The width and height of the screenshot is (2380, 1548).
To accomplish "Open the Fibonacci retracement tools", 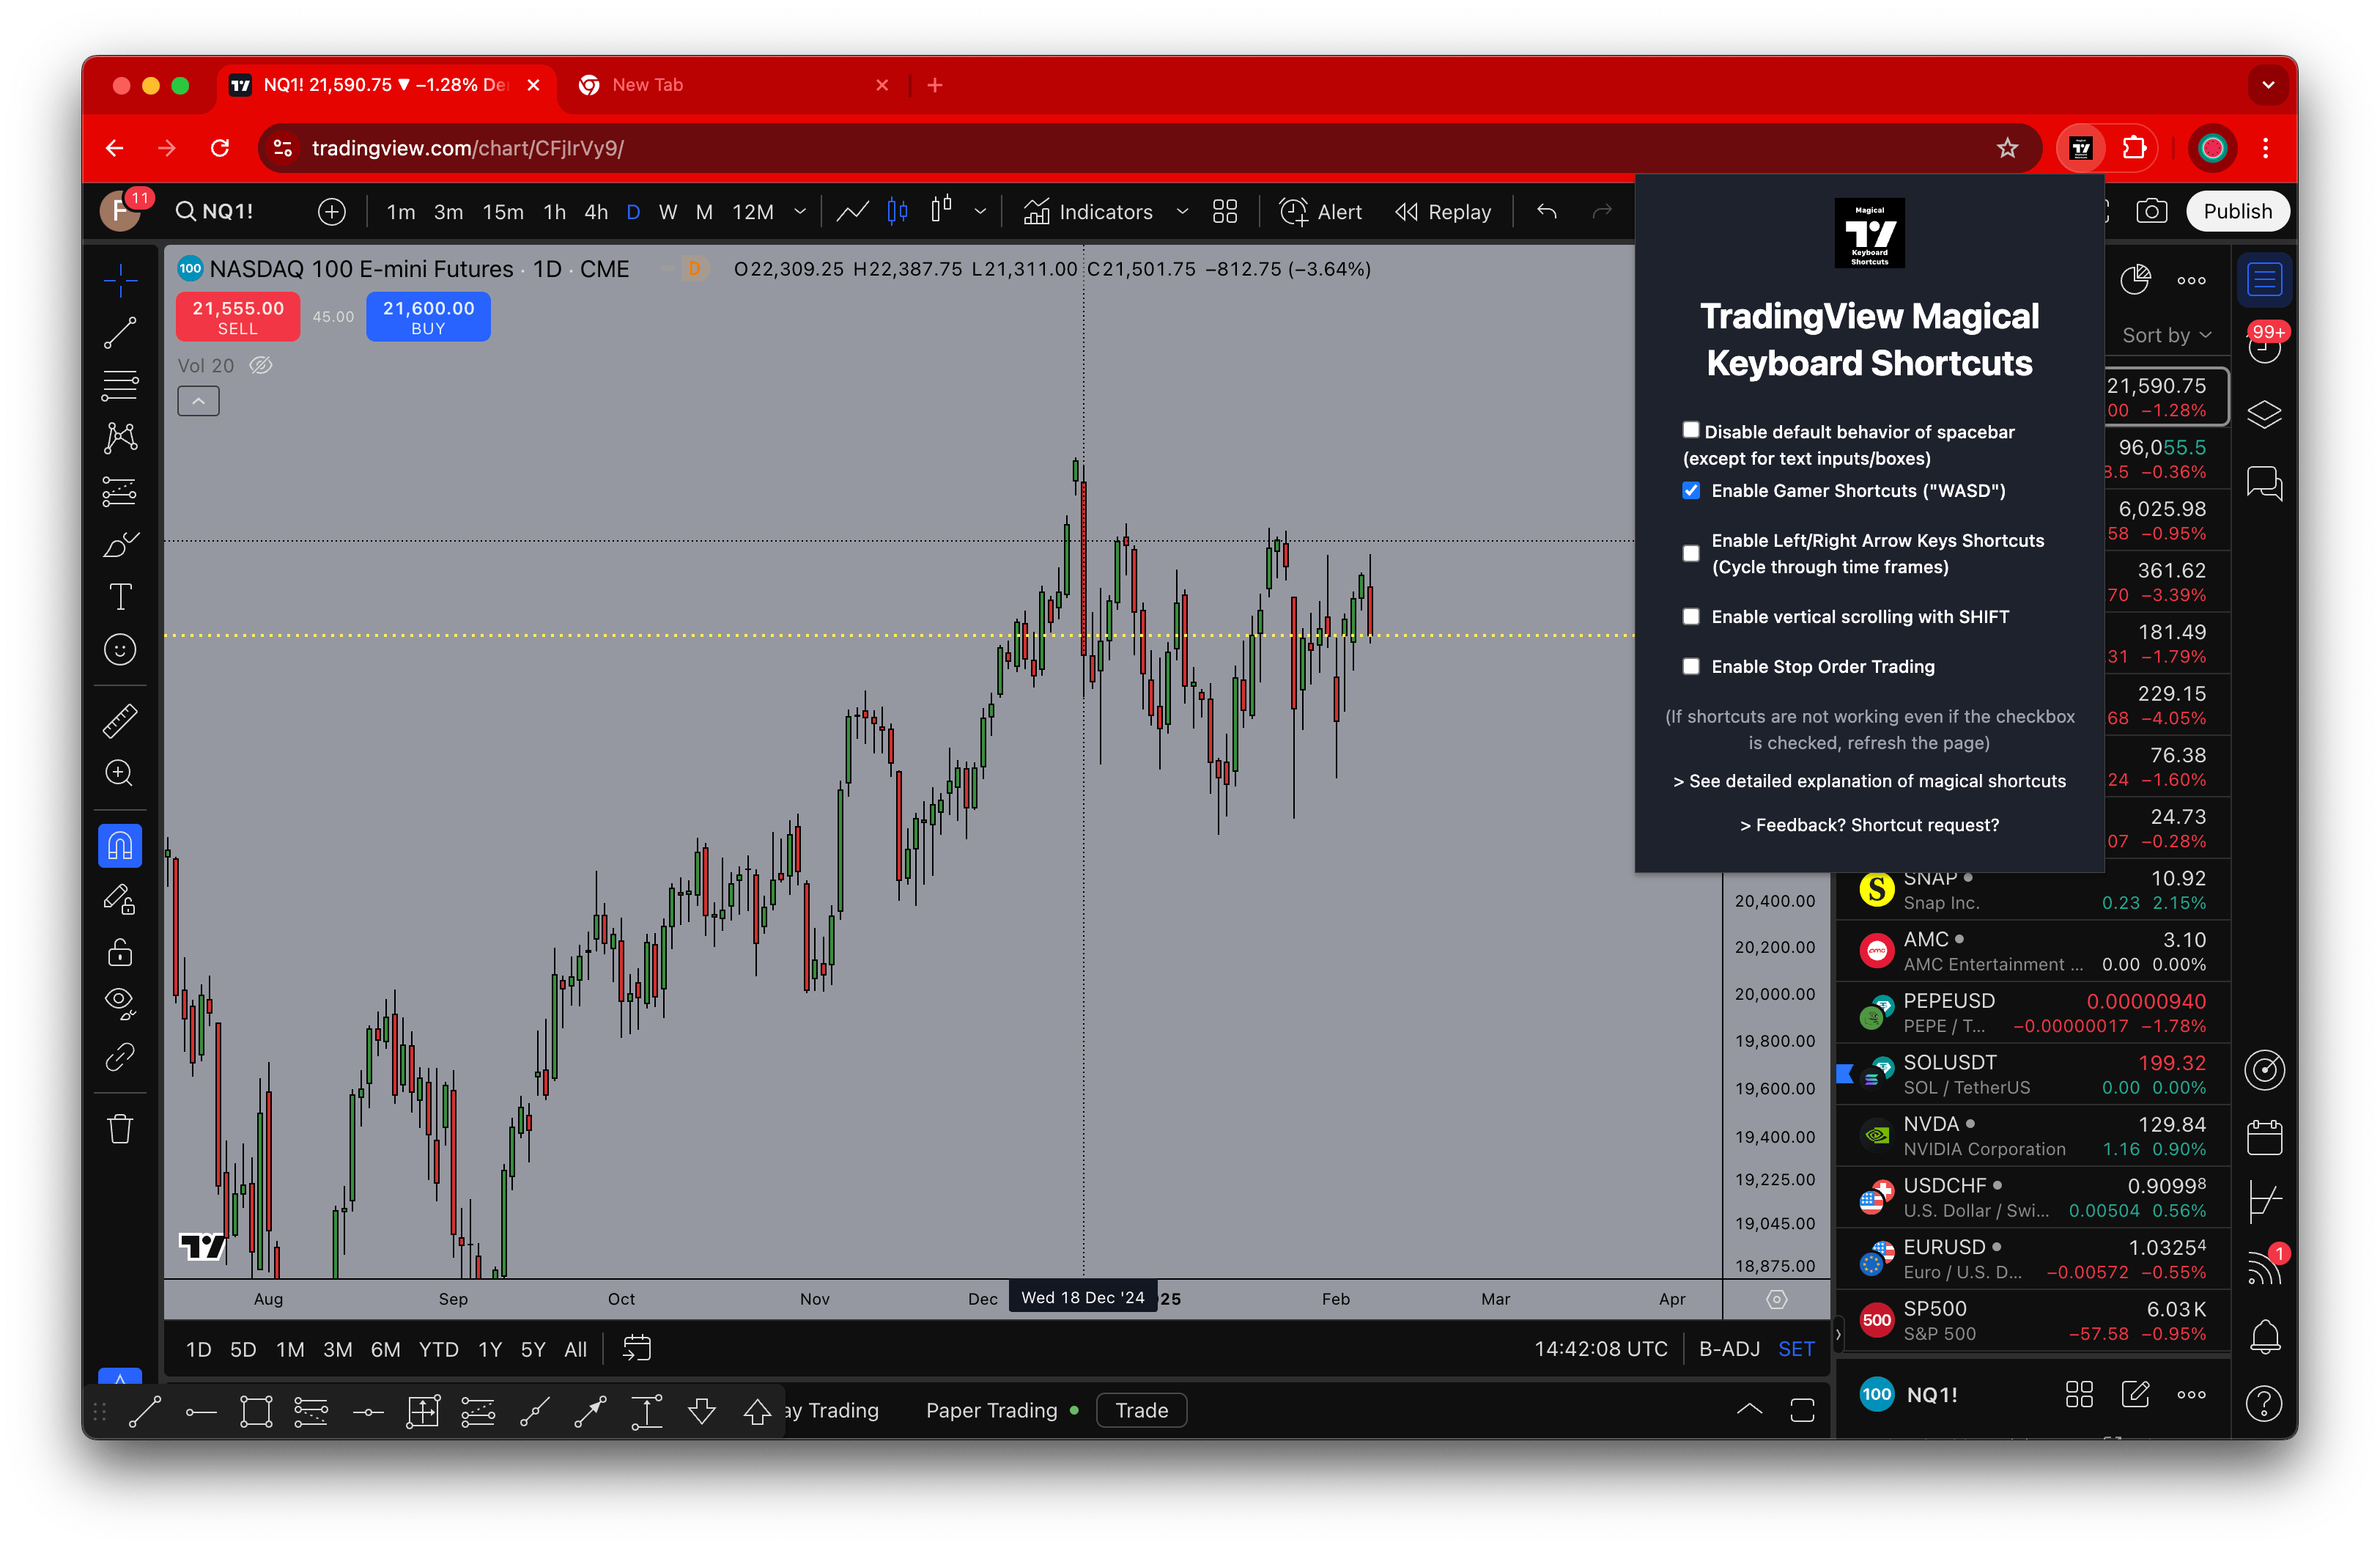I will click(120, 385).
